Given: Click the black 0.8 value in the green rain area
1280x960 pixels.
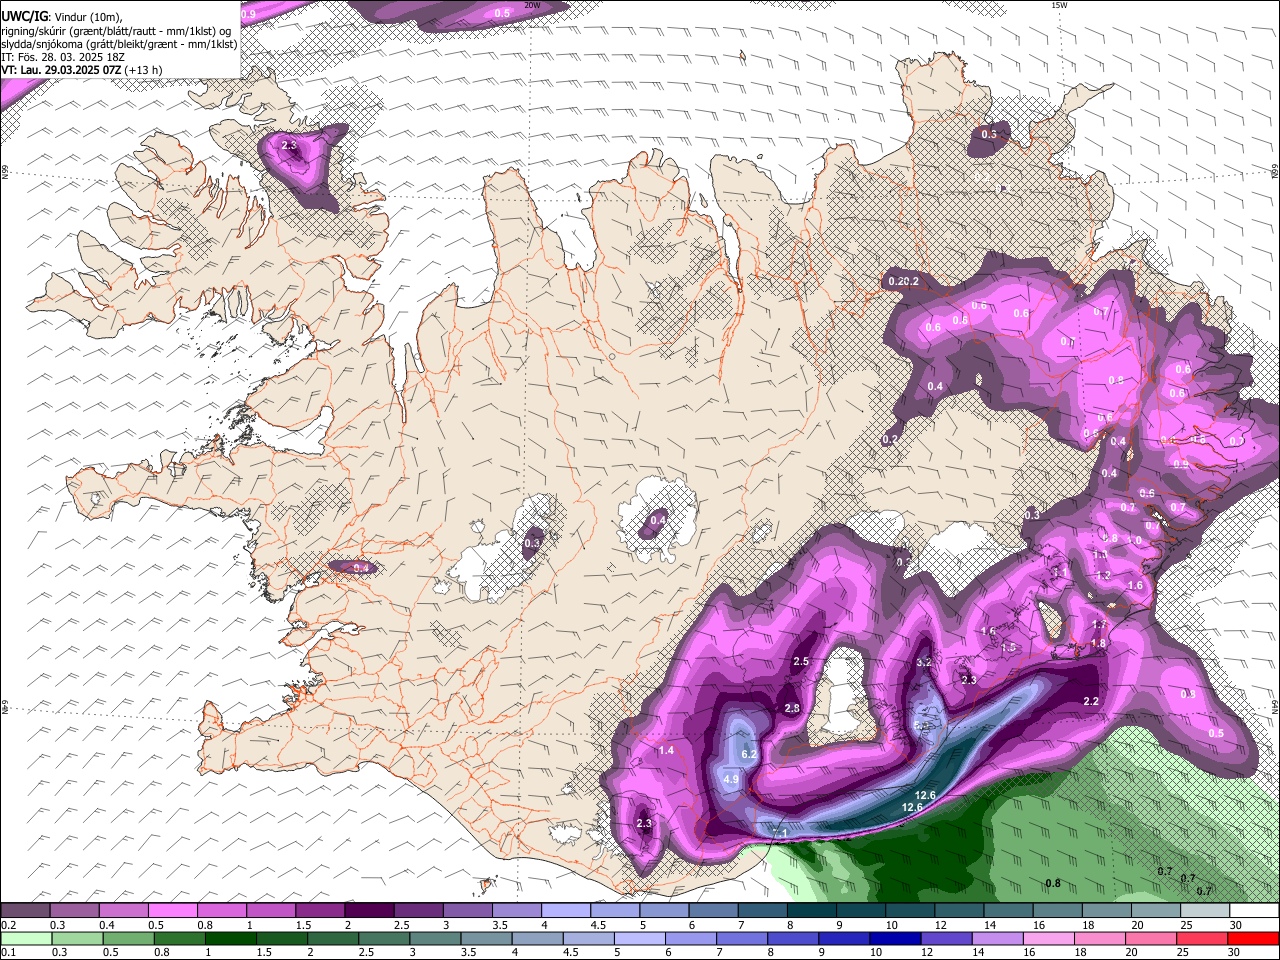Looking at the screenshot, I should pyautogui.click(x=1053, y=883).
